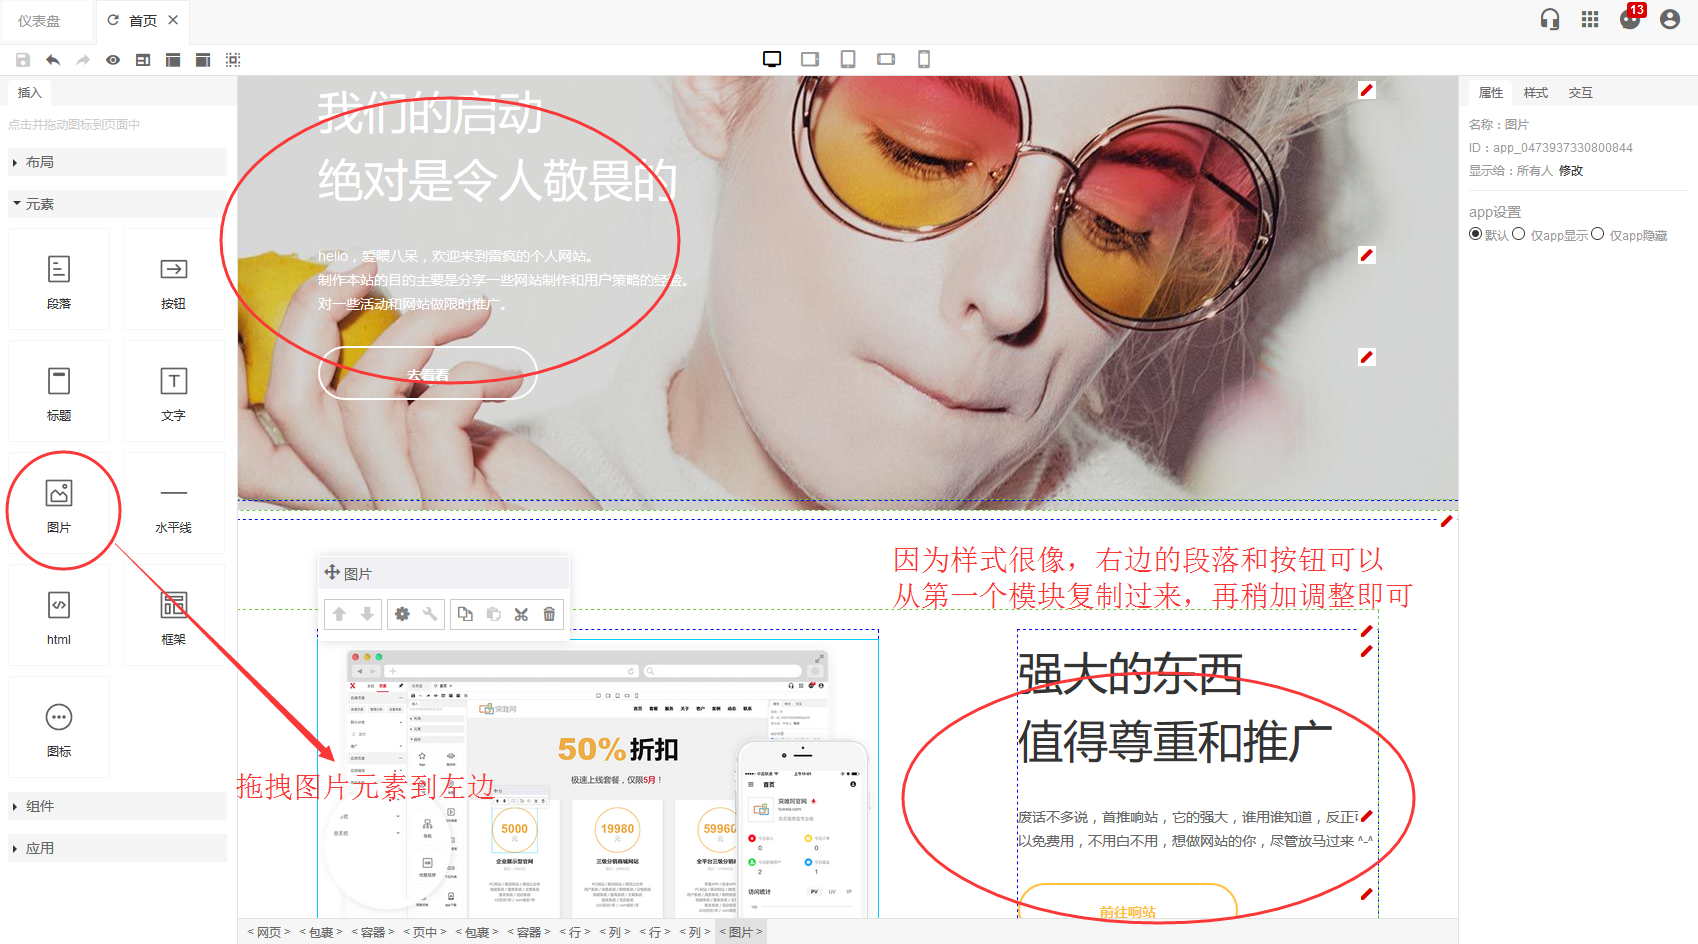The image size is (1698, 944).
Task: Click the 页中 breadcrumb item
Action: point(425,932)
